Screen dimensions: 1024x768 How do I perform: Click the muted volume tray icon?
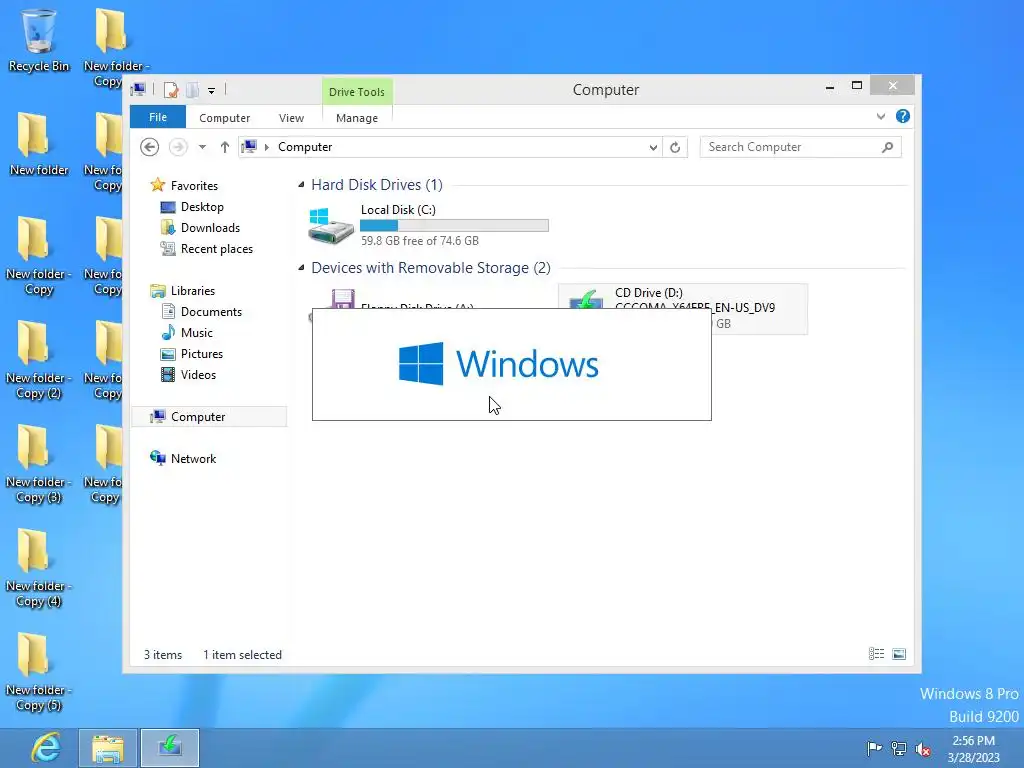[923, 749]
